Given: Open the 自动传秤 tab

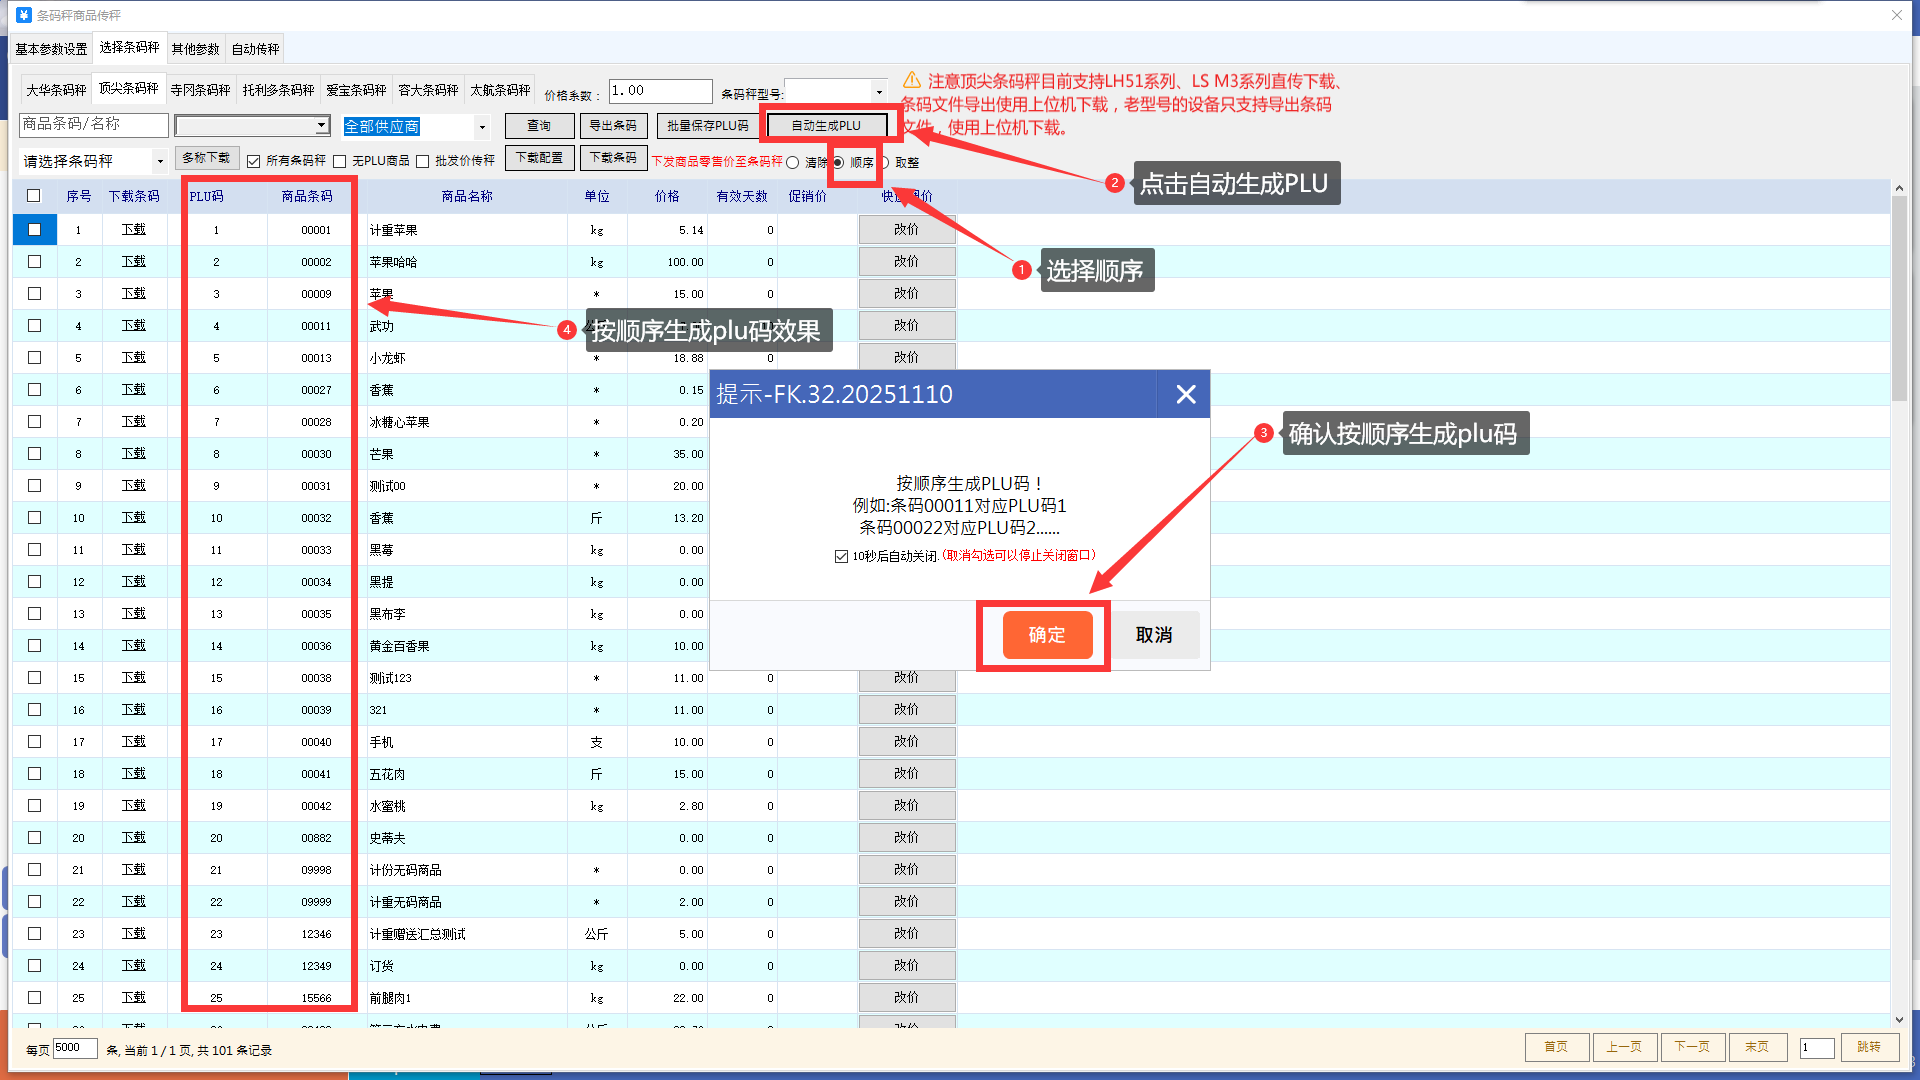Looking at the screenshot, I should 255,49.
